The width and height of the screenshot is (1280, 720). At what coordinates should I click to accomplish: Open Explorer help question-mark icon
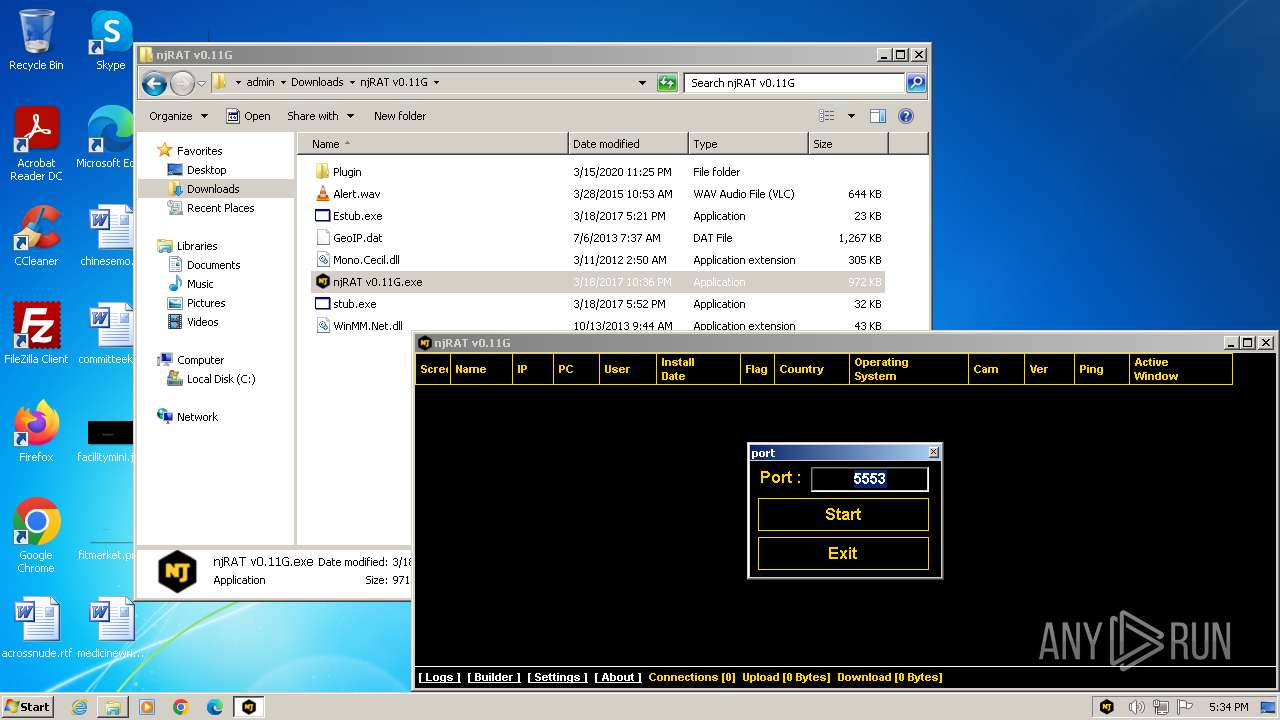pos(906,116)
